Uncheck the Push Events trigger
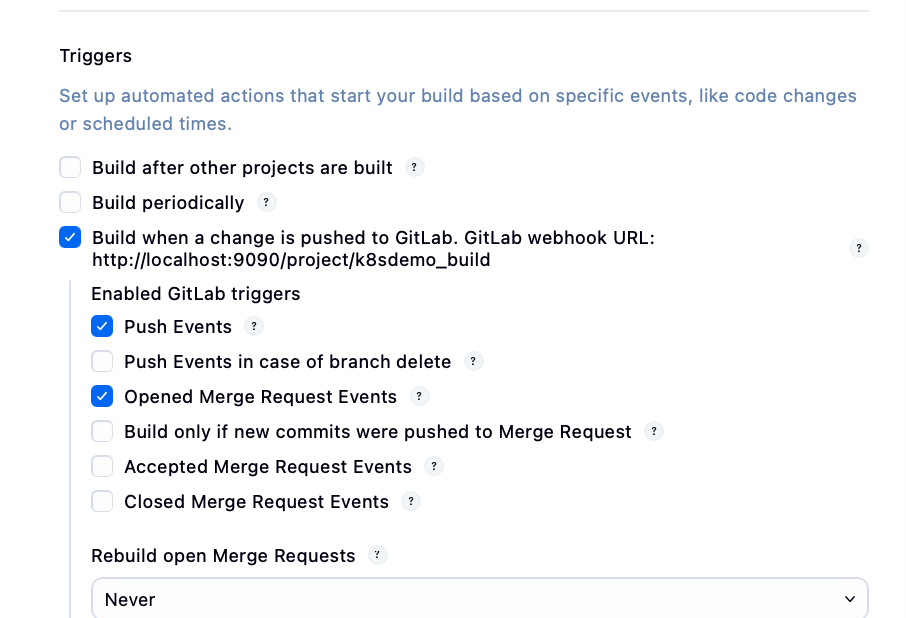The image size is (906, 618). tap(102, 326)
